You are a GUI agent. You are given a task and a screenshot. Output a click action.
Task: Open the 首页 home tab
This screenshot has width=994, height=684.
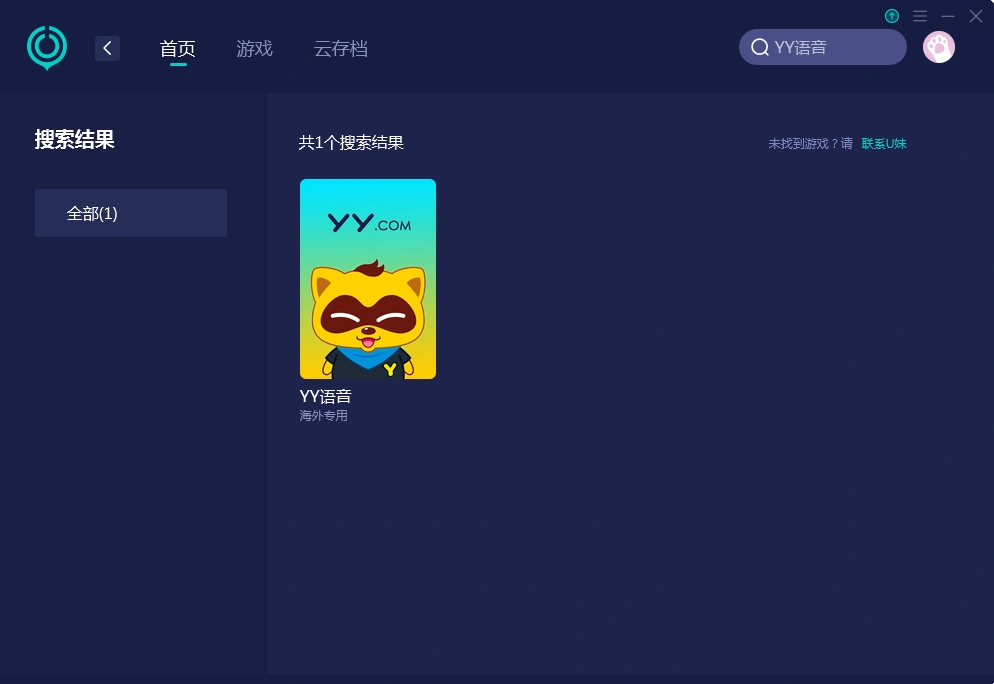tap(178, 49)
